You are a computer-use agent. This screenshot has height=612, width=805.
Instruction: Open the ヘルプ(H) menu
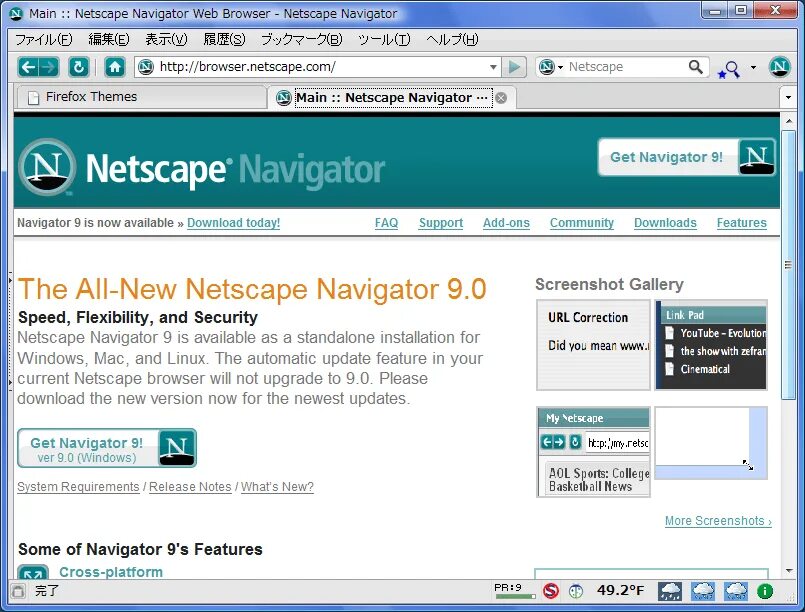[x=452, y=40]
